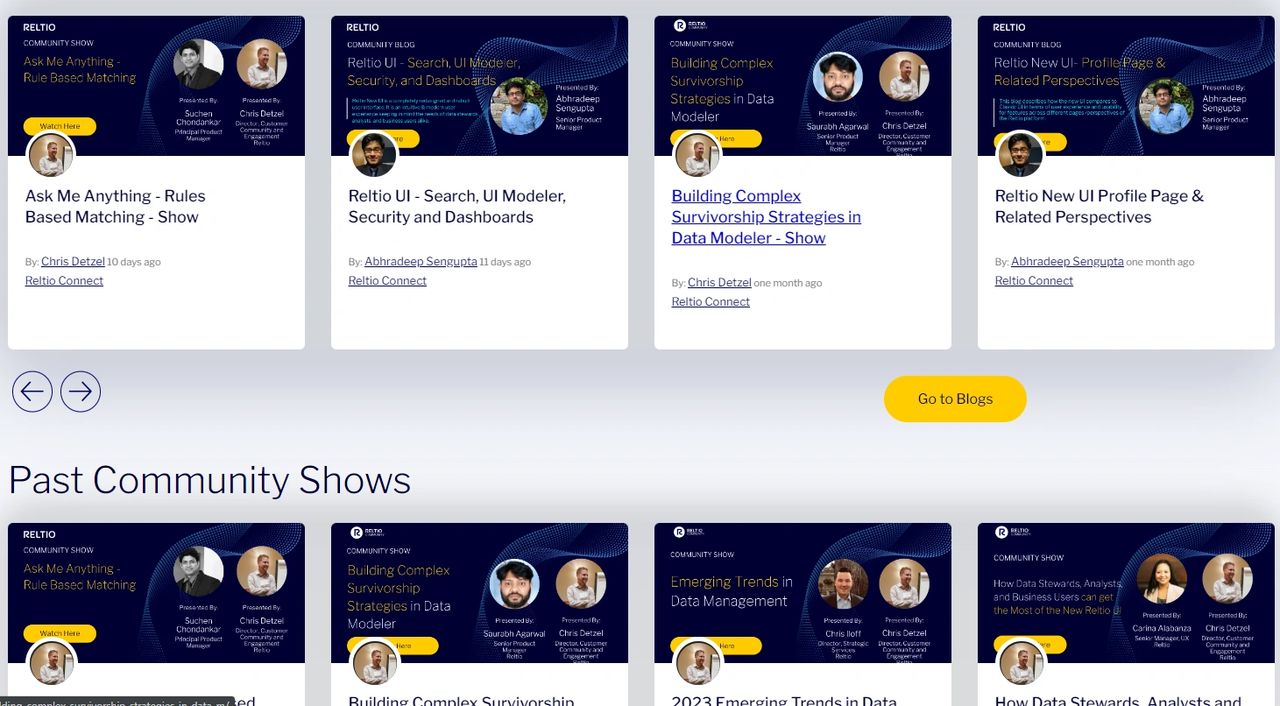The width and height of the screenshot is (1280, 706).
Task: Click Abhradeep Sengupta author link on Reltio UI Search card
Action: pos(421,262)
